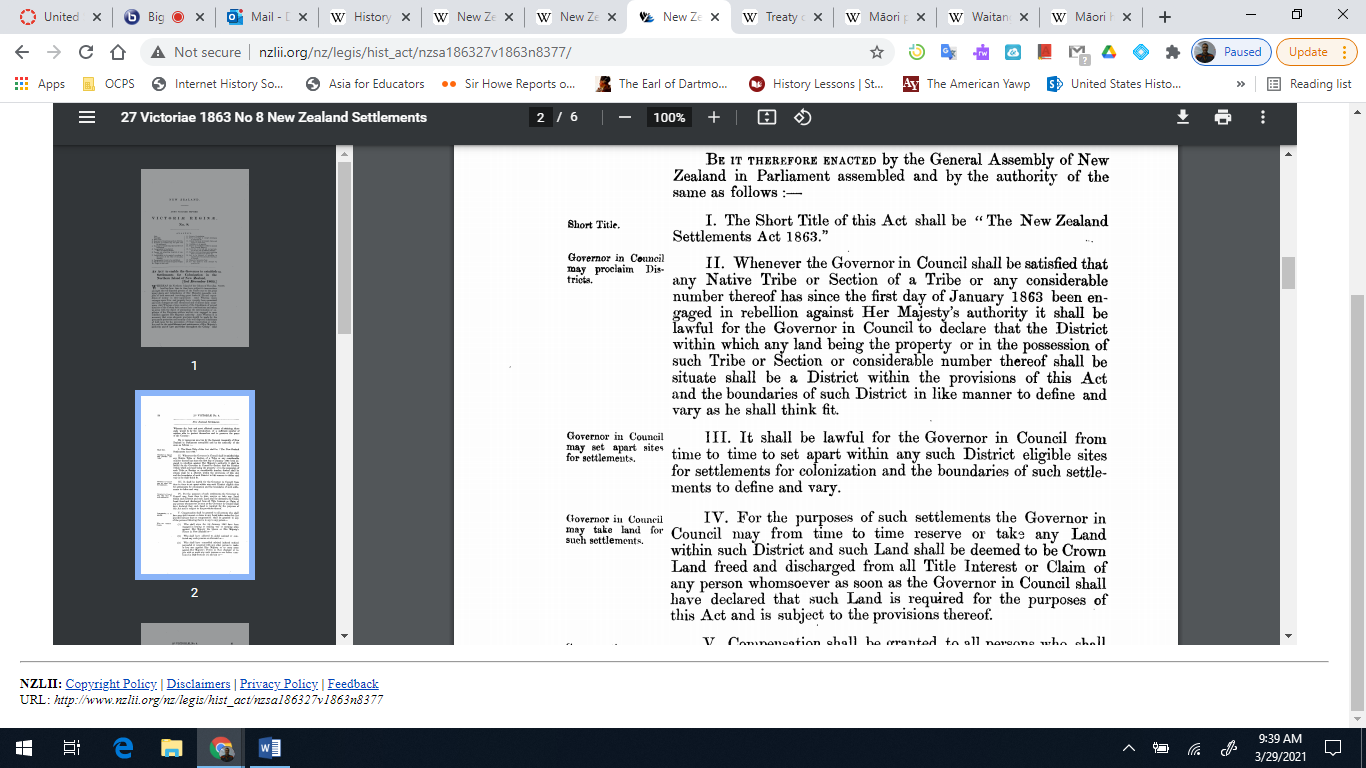Image resolution: width=1366 pixels, height=768 pixels.
Task: Click the Short Title margin note
Action: tap(594, 225)
